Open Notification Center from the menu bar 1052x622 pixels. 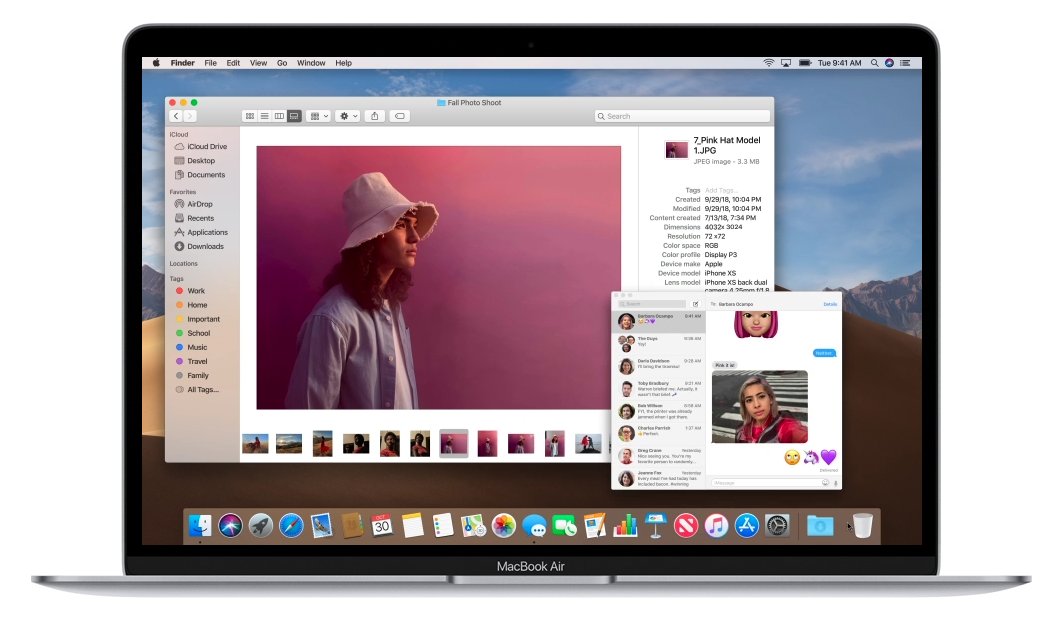(905, 62)
